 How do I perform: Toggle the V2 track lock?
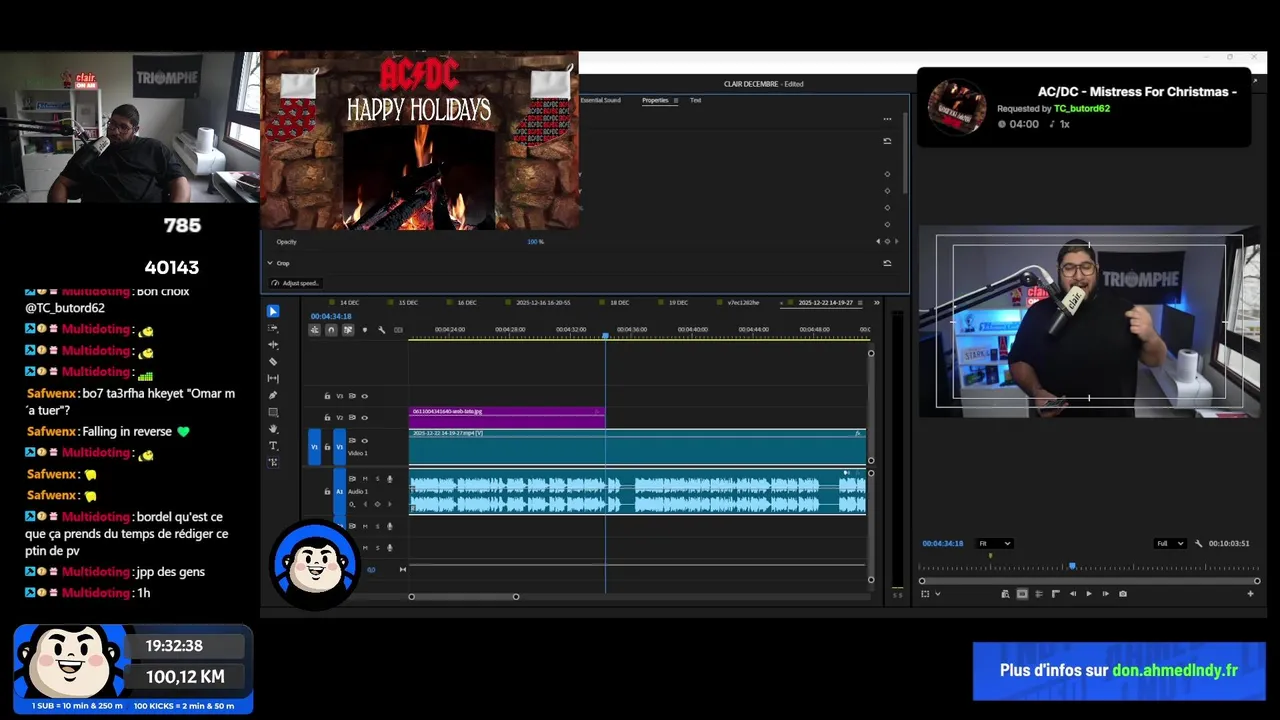pyautogui.click(x=327, y=417)
